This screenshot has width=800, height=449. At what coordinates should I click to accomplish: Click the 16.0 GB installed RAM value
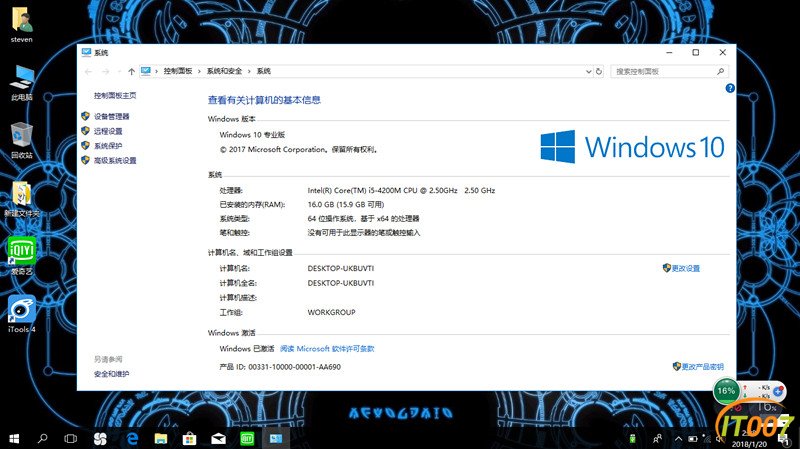(x=345, y=205)
